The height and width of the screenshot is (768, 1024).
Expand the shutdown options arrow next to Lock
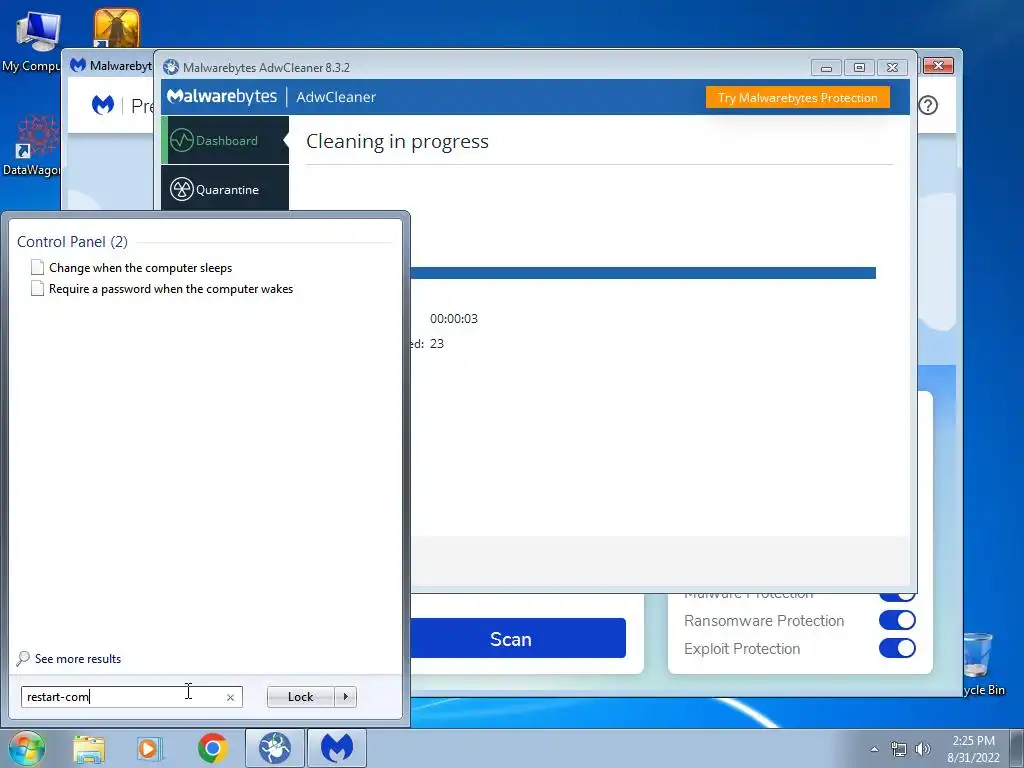pos(345,697)
